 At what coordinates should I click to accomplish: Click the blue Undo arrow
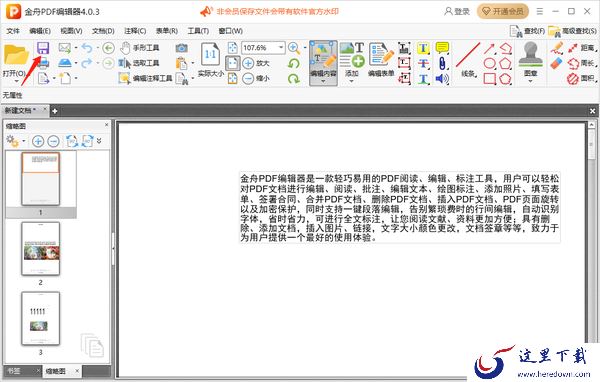tap(87, 48)
